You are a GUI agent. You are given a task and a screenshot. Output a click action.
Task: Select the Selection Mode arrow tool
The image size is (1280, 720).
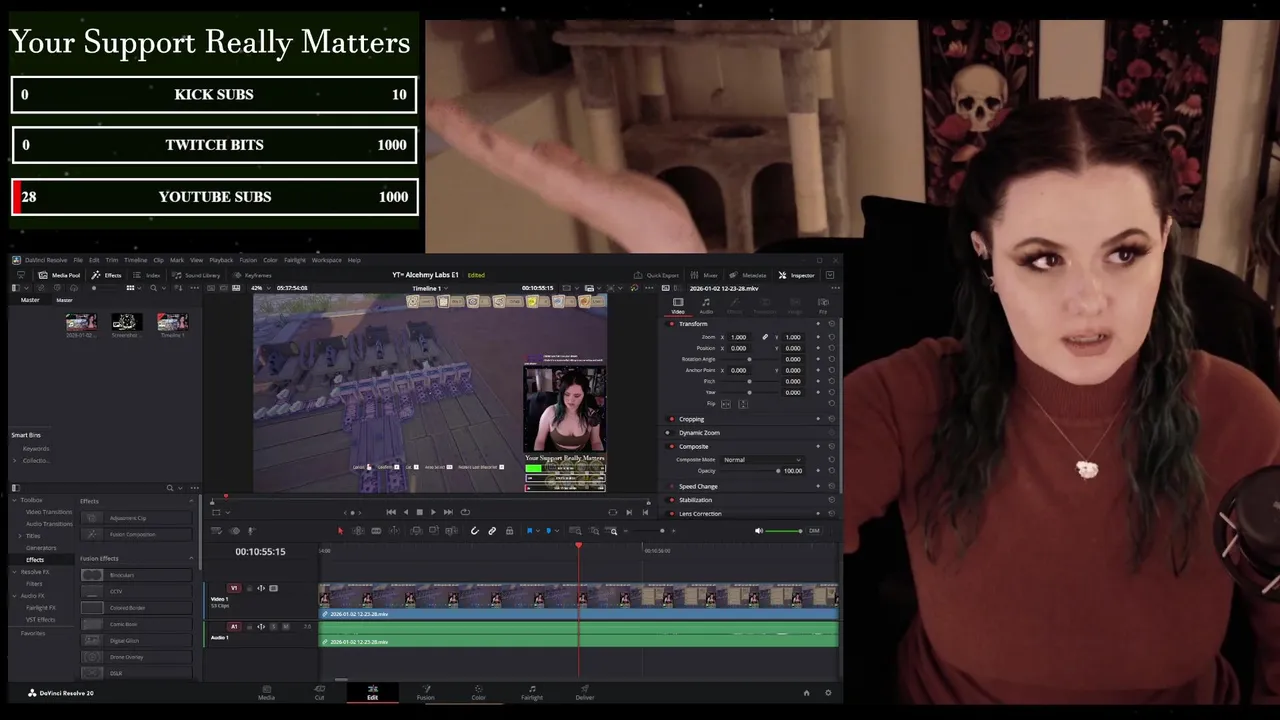click(x=340, y=531)
